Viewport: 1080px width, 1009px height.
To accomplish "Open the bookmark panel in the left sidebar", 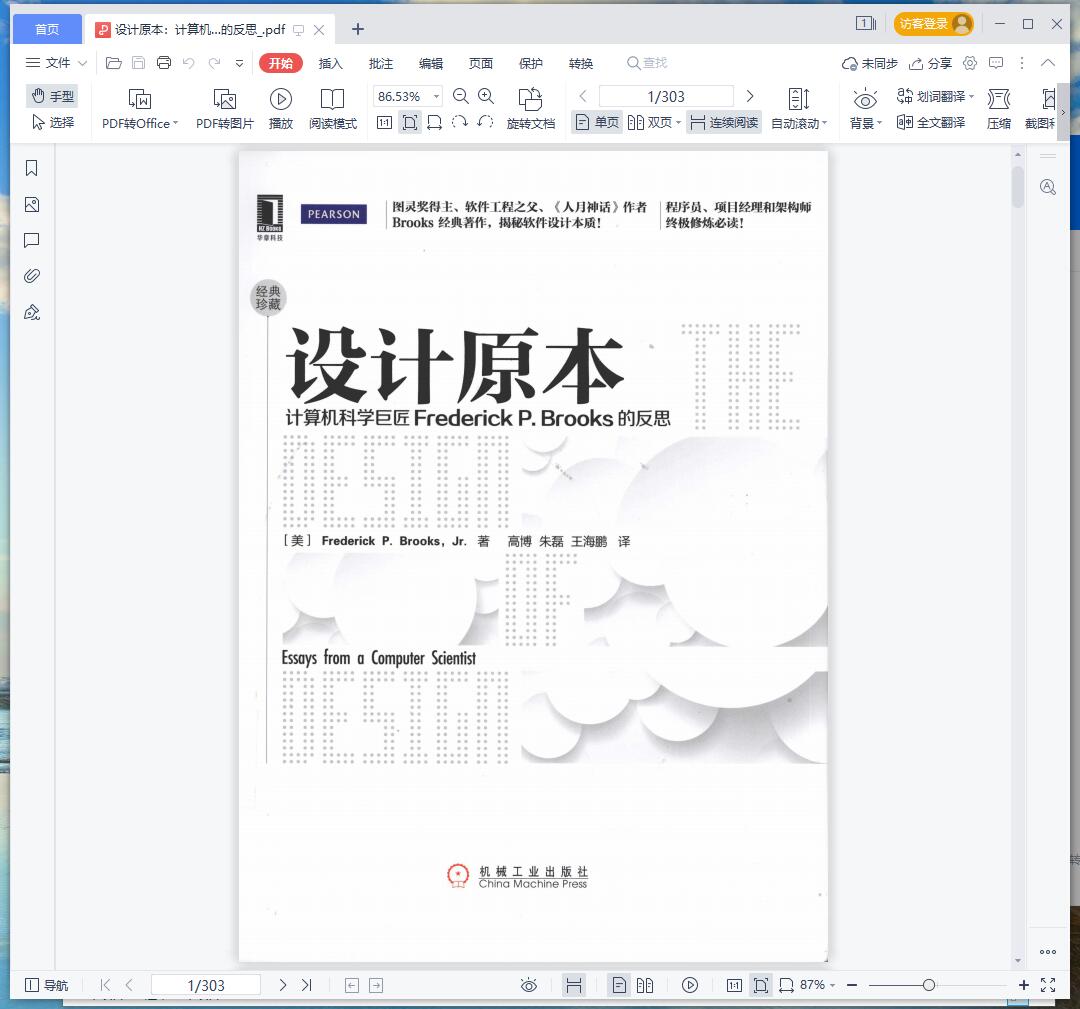I will (32, 168).
